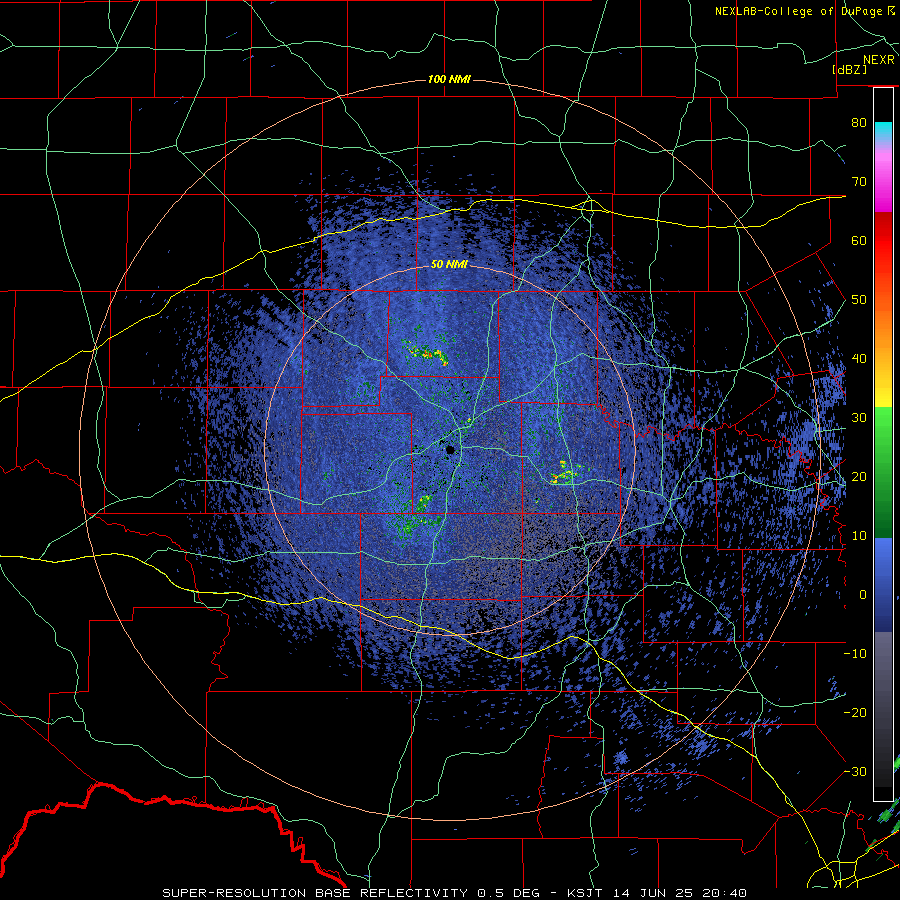
Task: Click the 40 value on the dBZ scale
Action: click(859, 359)
